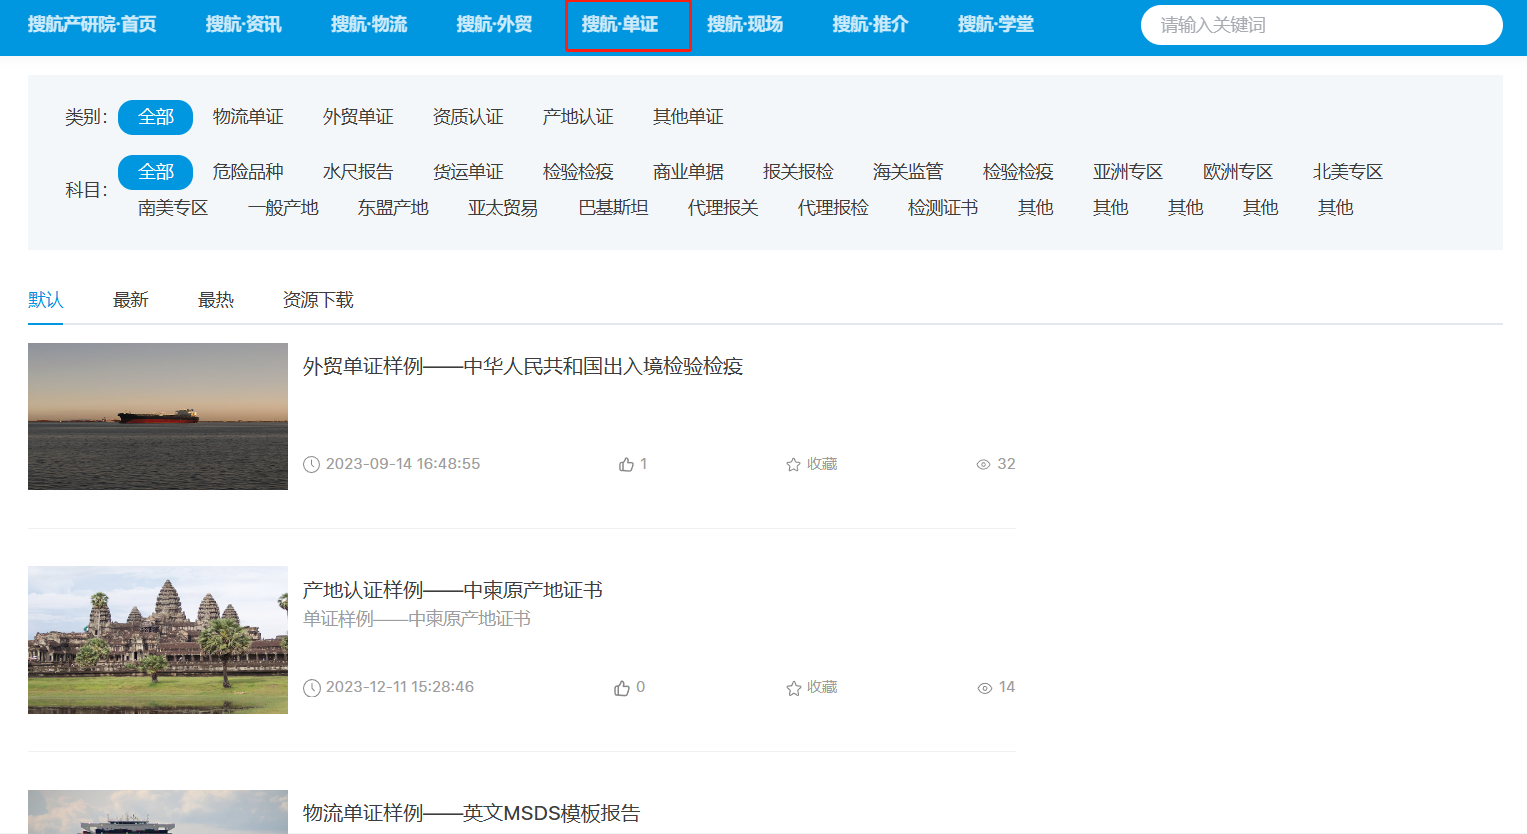
Task: Select 东盟产地 subject filter
Action: point(393,208)
